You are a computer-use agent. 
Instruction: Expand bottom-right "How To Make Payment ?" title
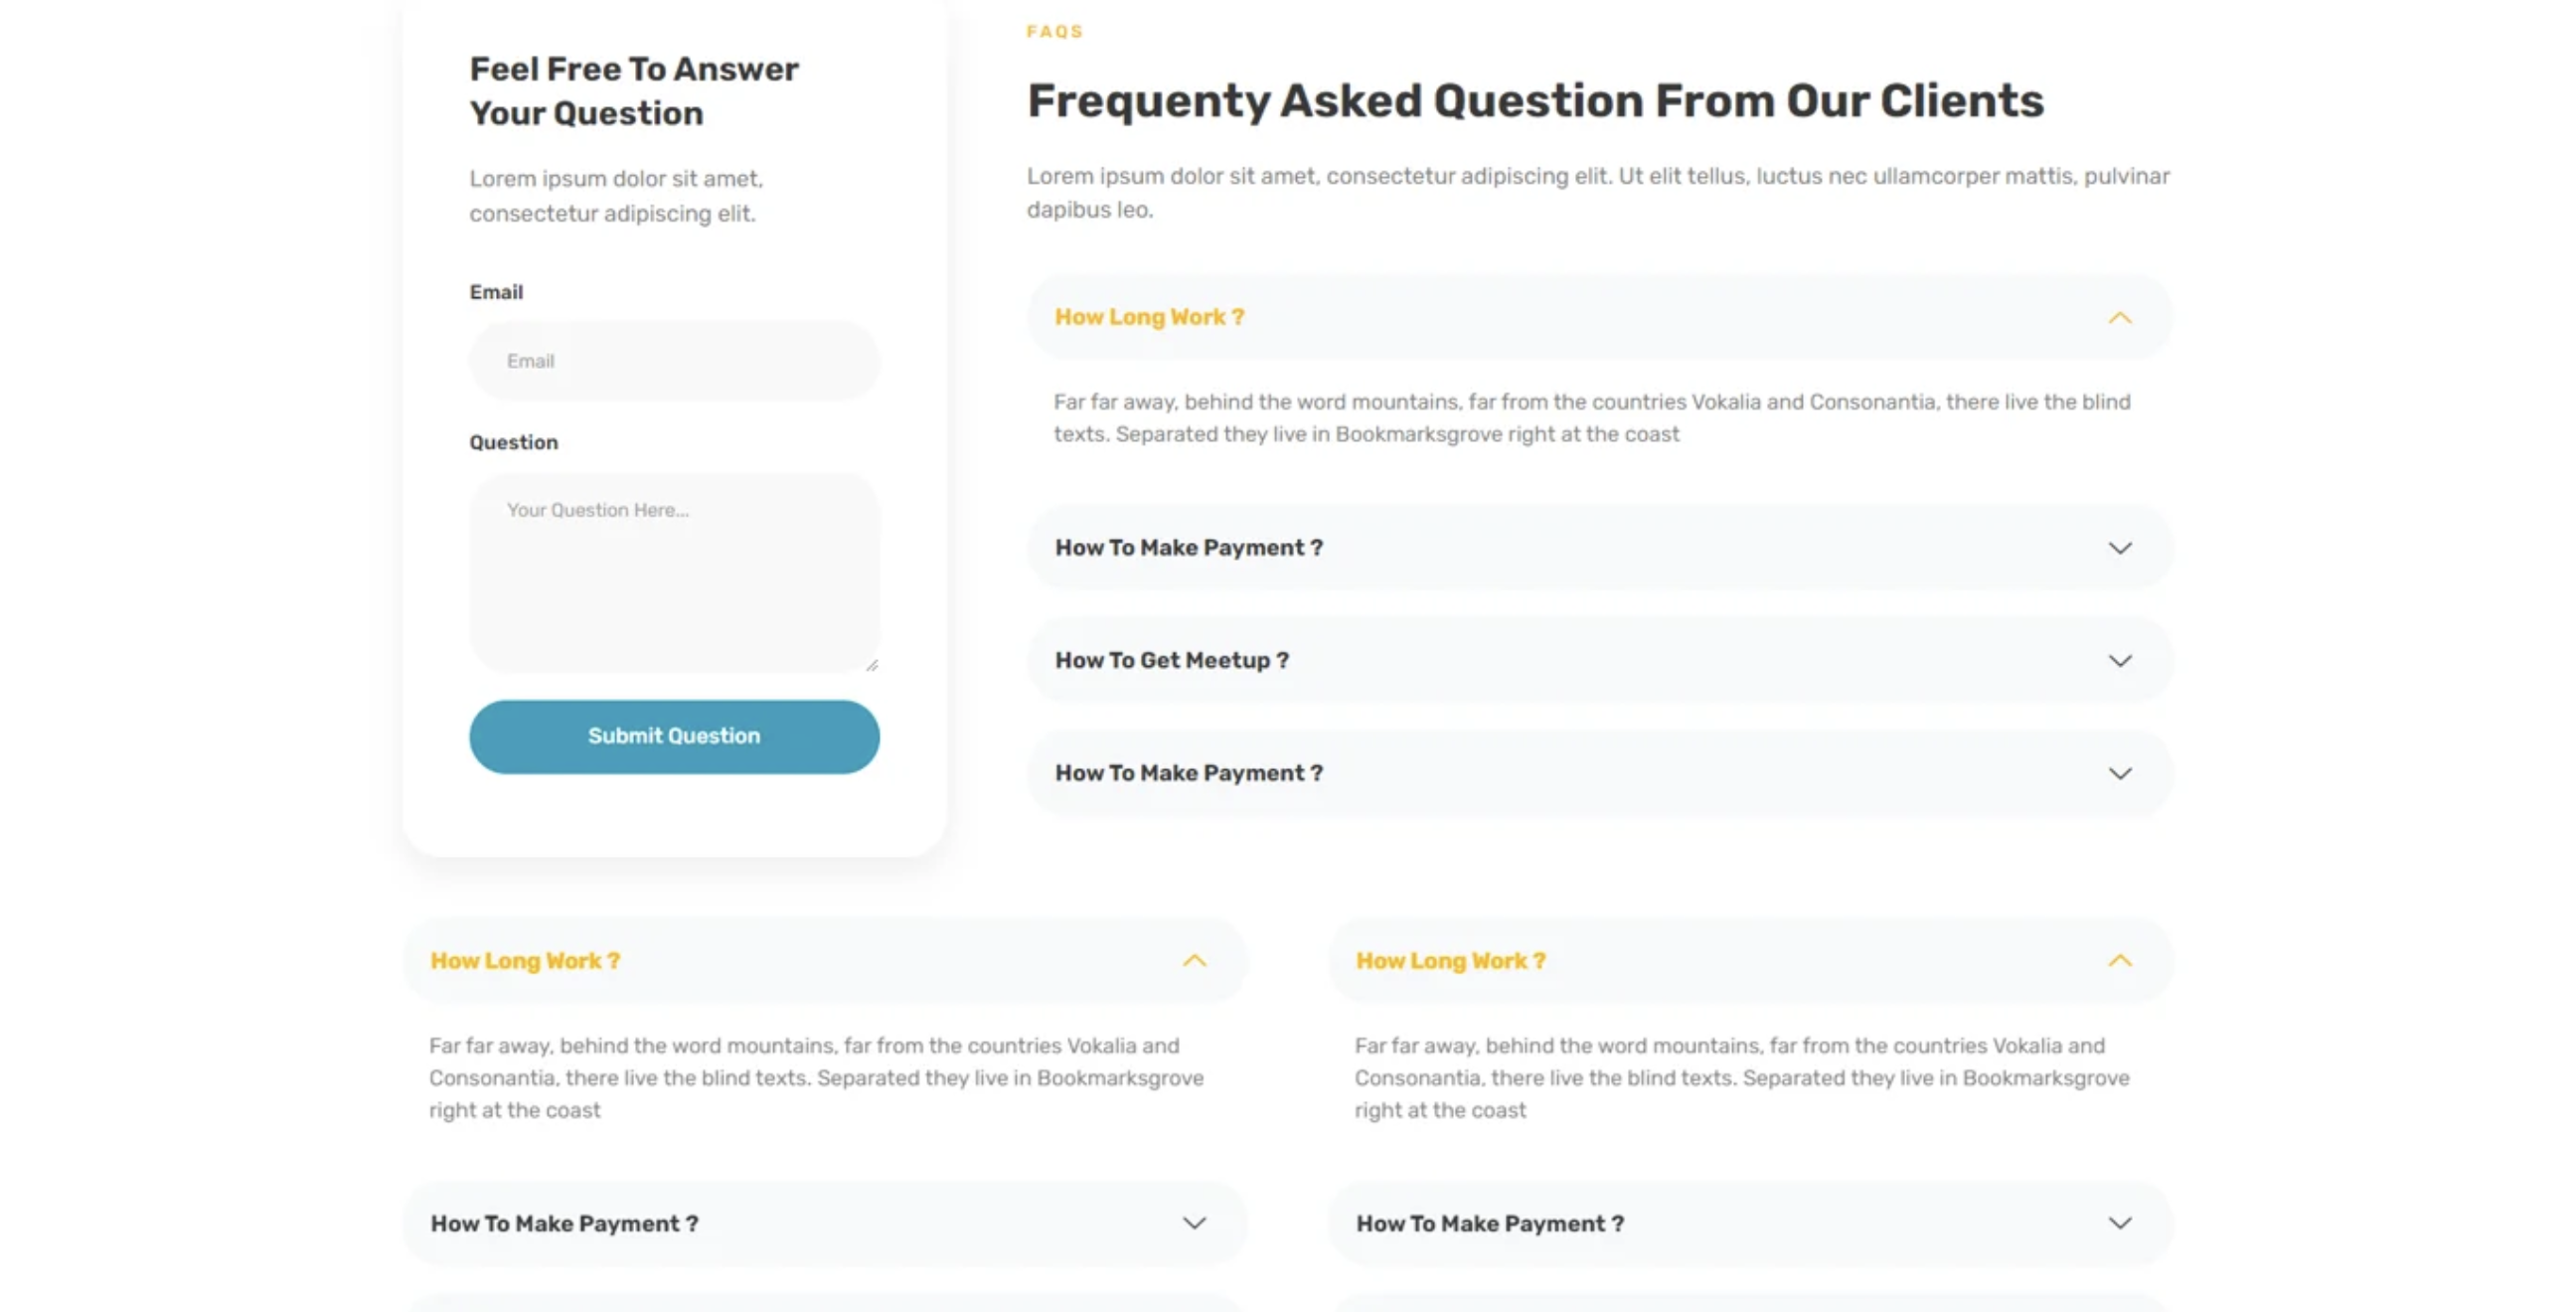1489,1224
